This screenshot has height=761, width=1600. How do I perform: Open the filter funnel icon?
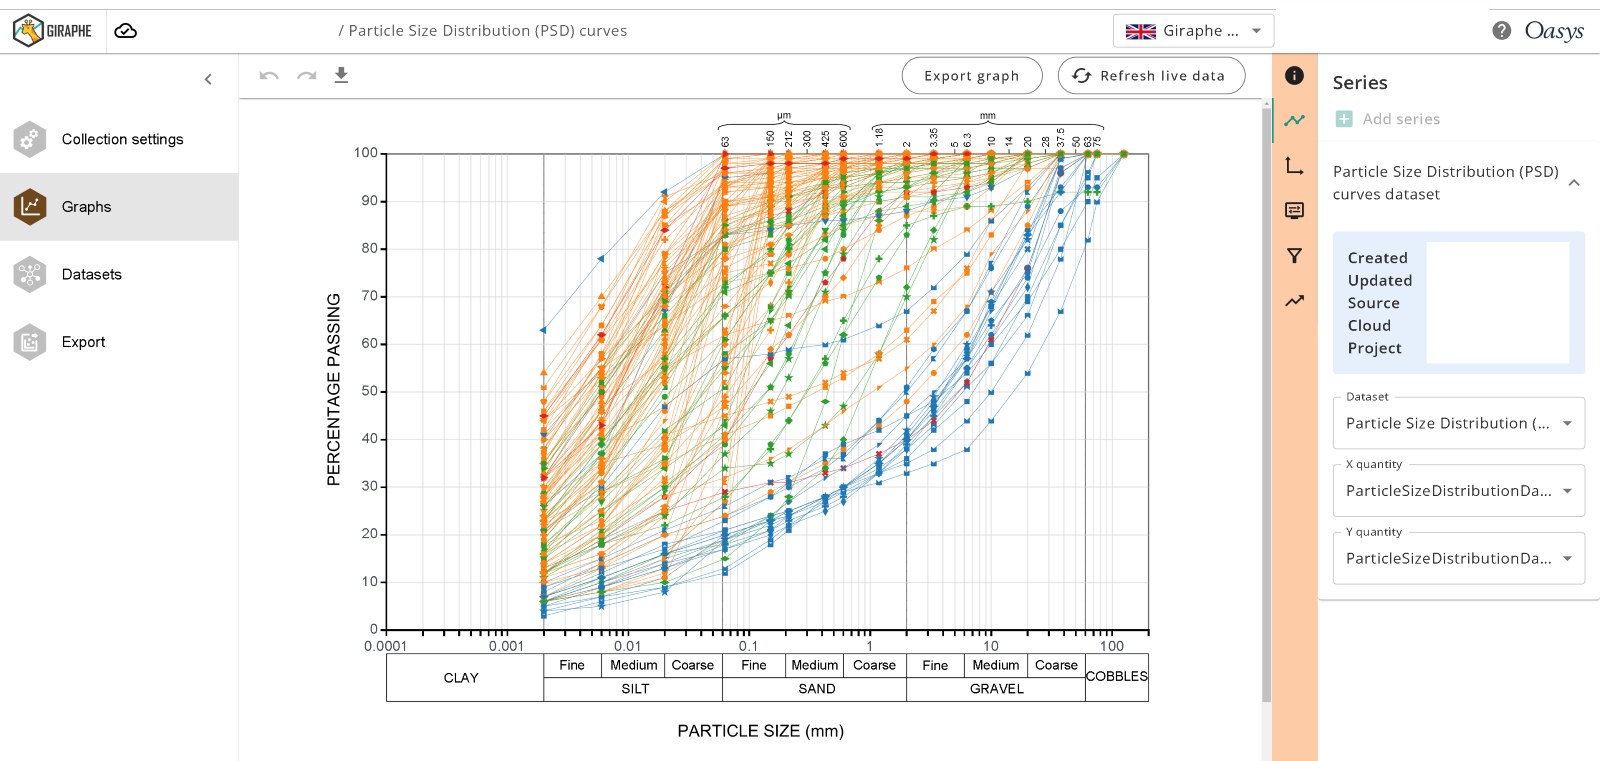point(1294,256)
